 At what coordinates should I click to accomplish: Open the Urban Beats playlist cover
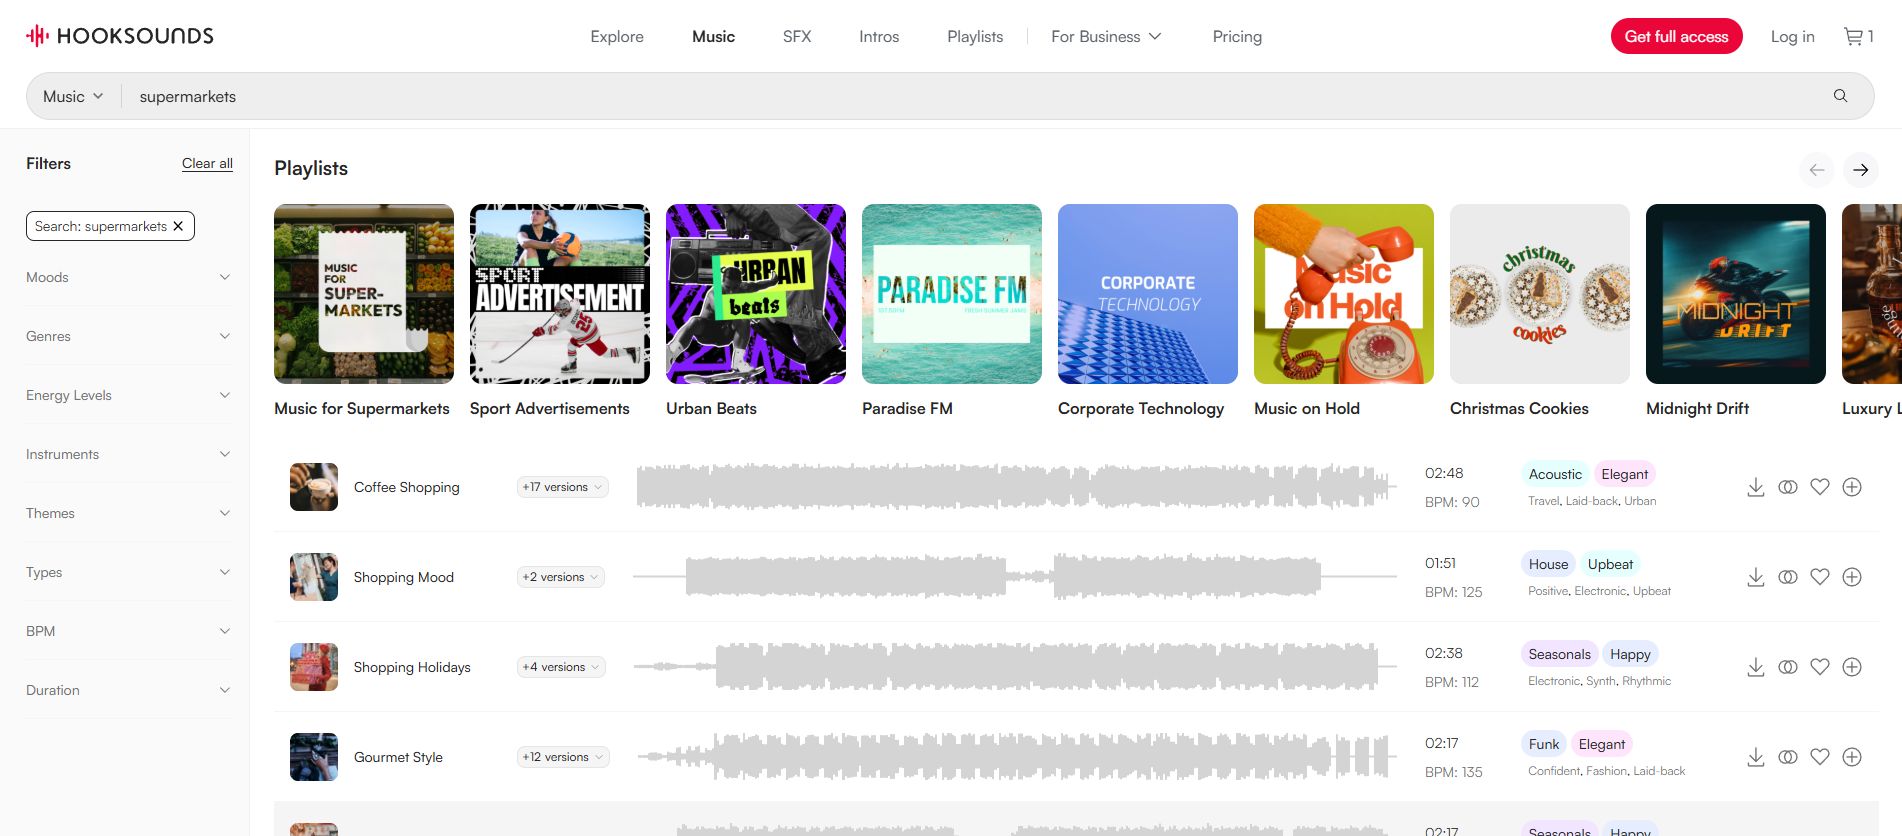click(756, 294)
